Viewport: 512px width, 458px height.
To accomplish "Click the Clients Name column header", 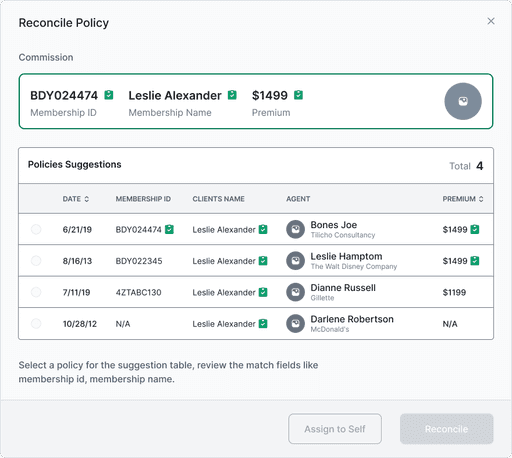I will 218,199.
